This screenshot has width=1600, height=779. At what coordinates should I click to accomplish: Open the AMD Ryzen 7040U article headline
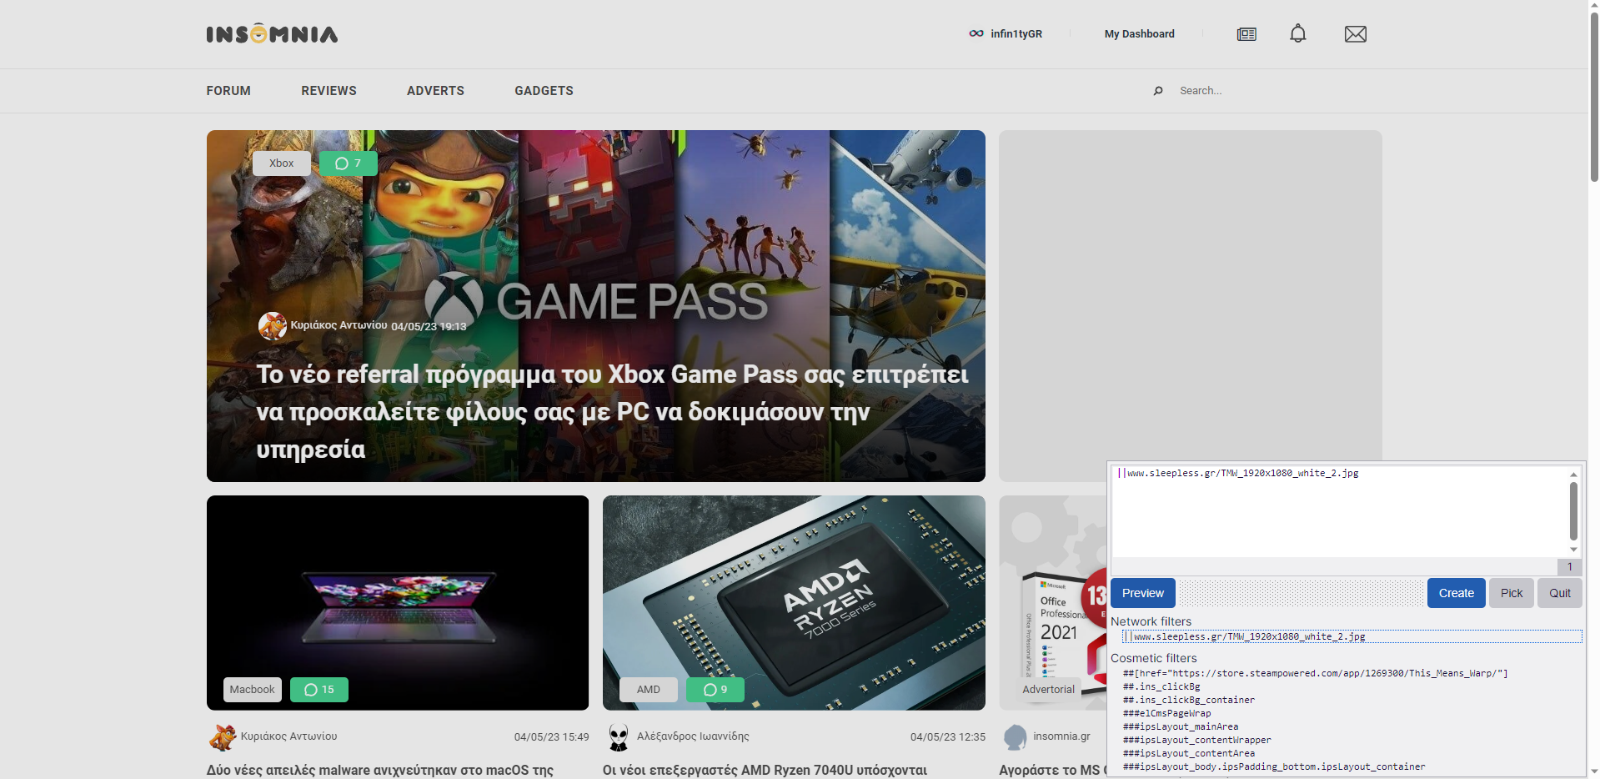pos(765,770)
